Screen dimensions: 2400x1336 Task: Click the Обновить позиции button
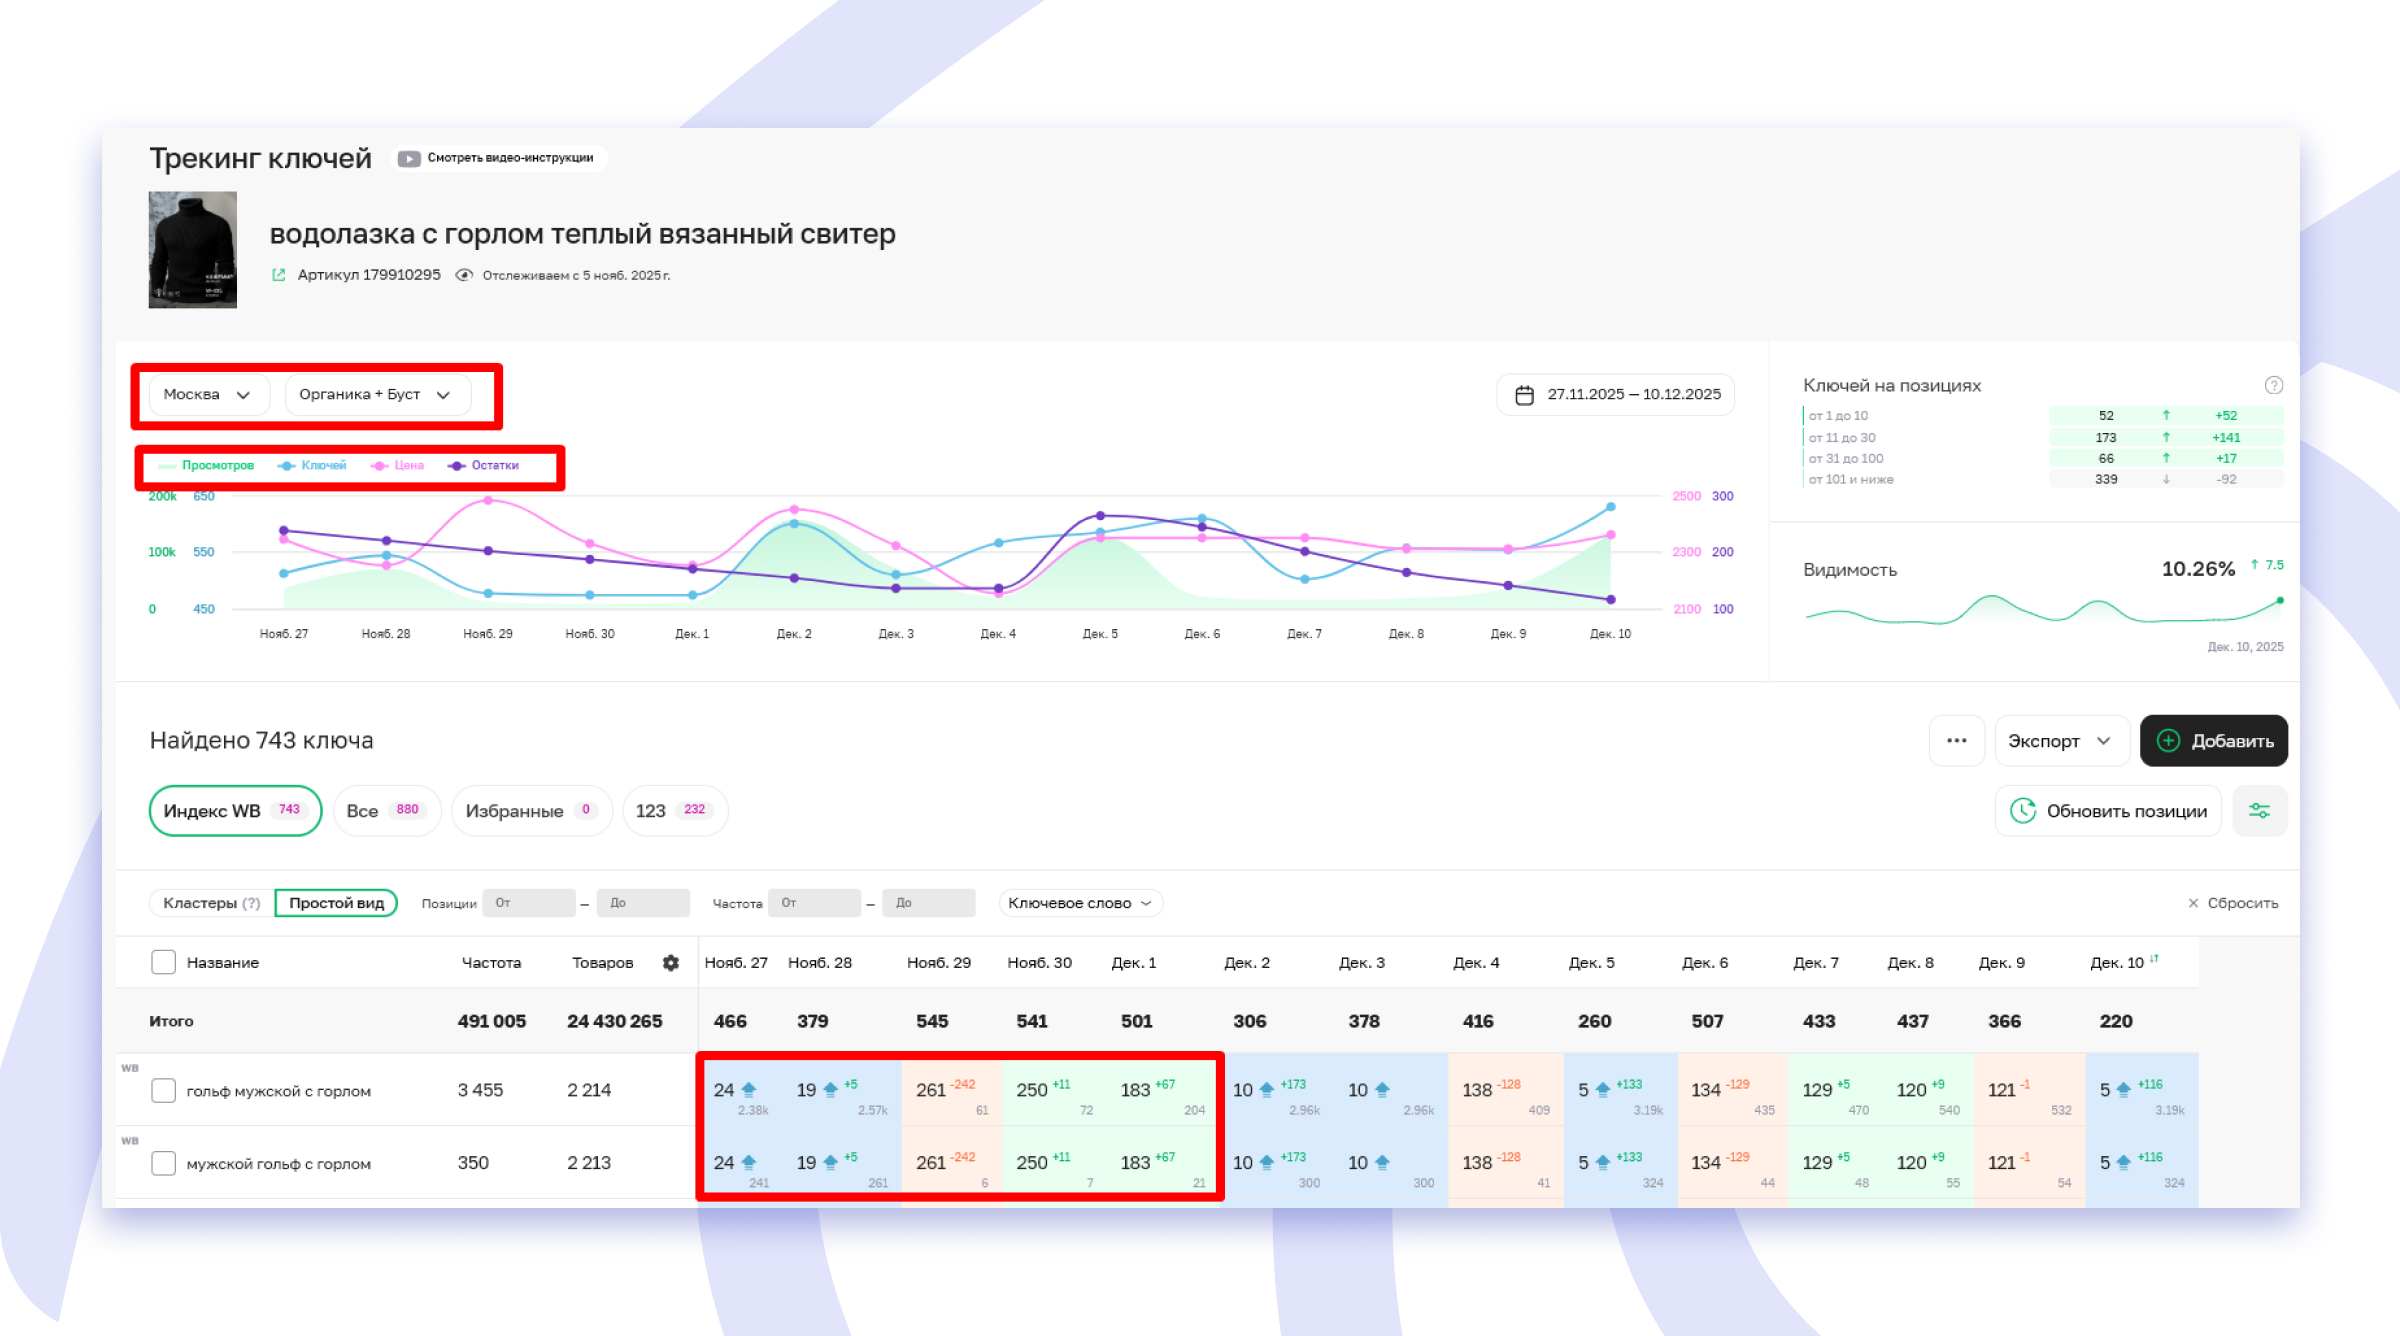coord(2108,811)
